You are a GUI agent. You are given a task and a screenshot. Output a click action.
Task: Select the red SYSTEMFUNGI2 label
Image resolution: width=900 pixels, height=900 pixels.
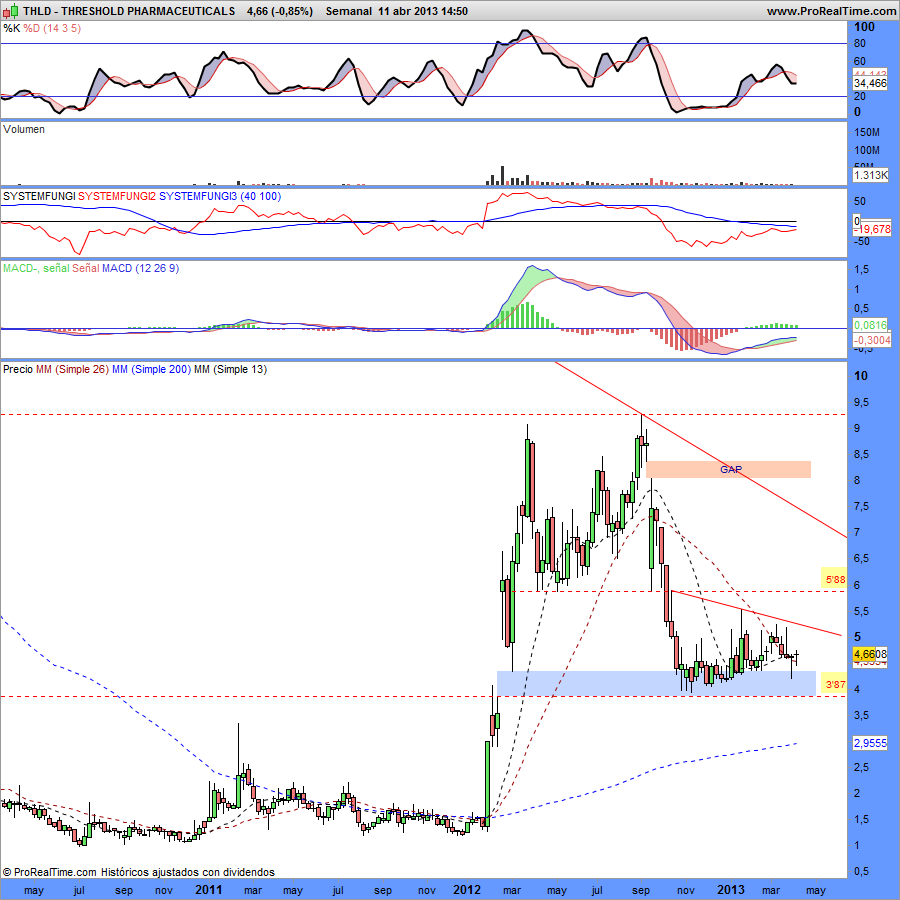[117, 196]
